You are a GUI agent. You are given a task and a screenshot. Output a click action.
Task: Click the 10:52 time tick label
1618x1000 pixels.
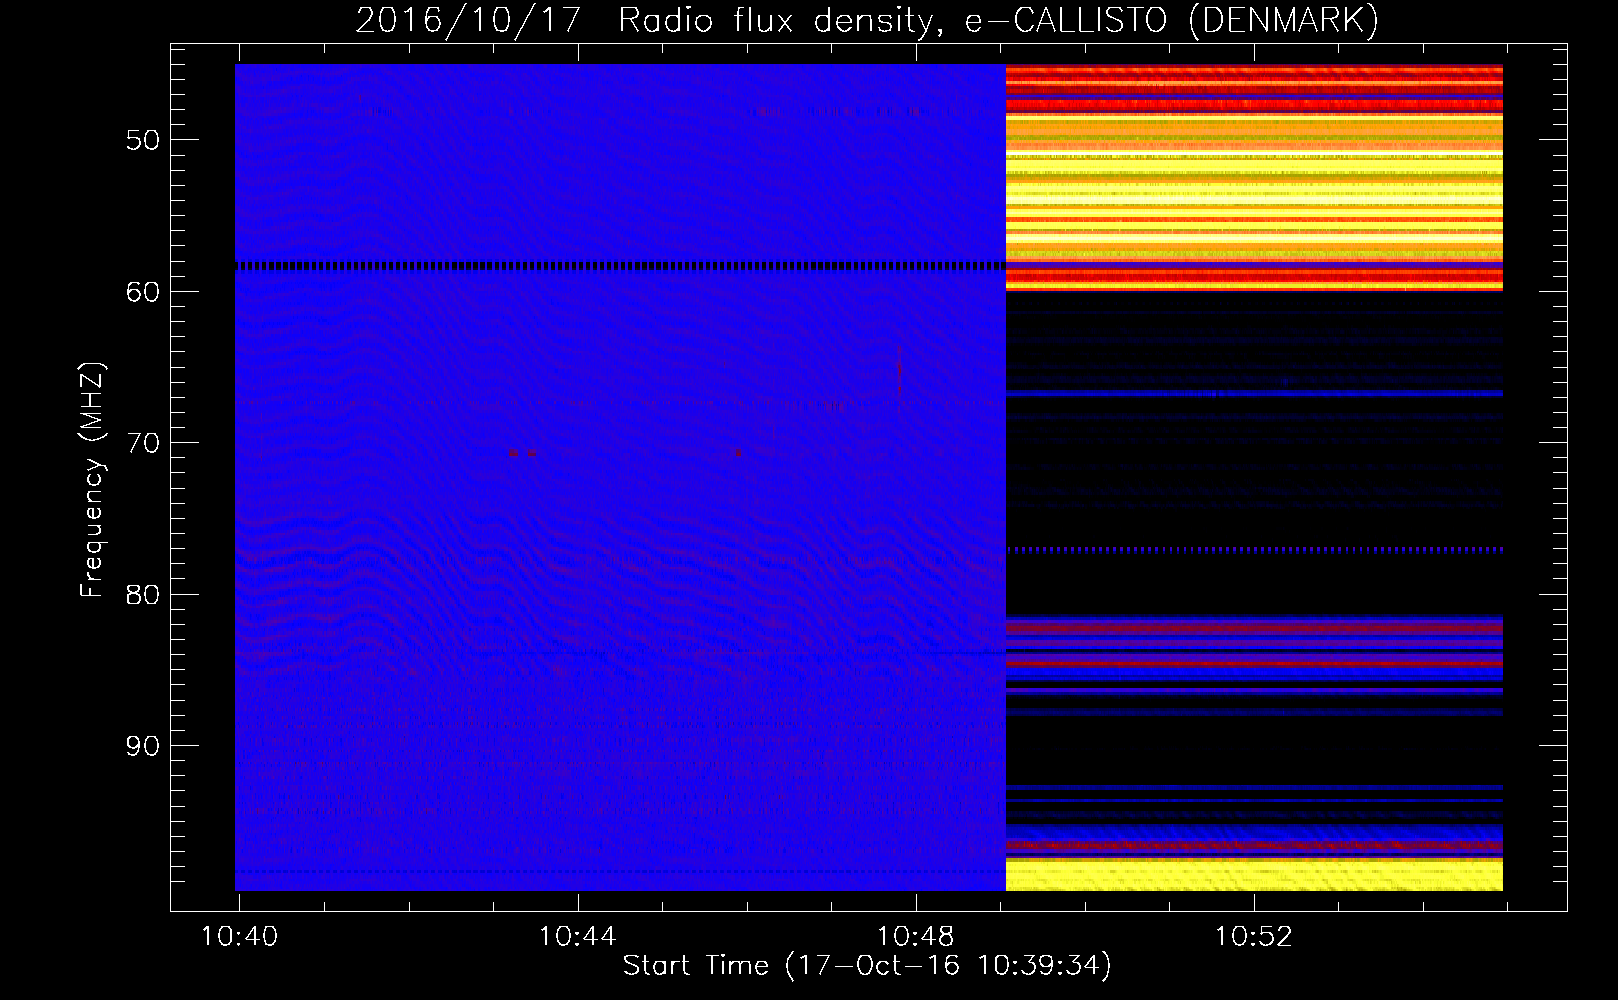pyautogui.click(x=1253, y=937)
